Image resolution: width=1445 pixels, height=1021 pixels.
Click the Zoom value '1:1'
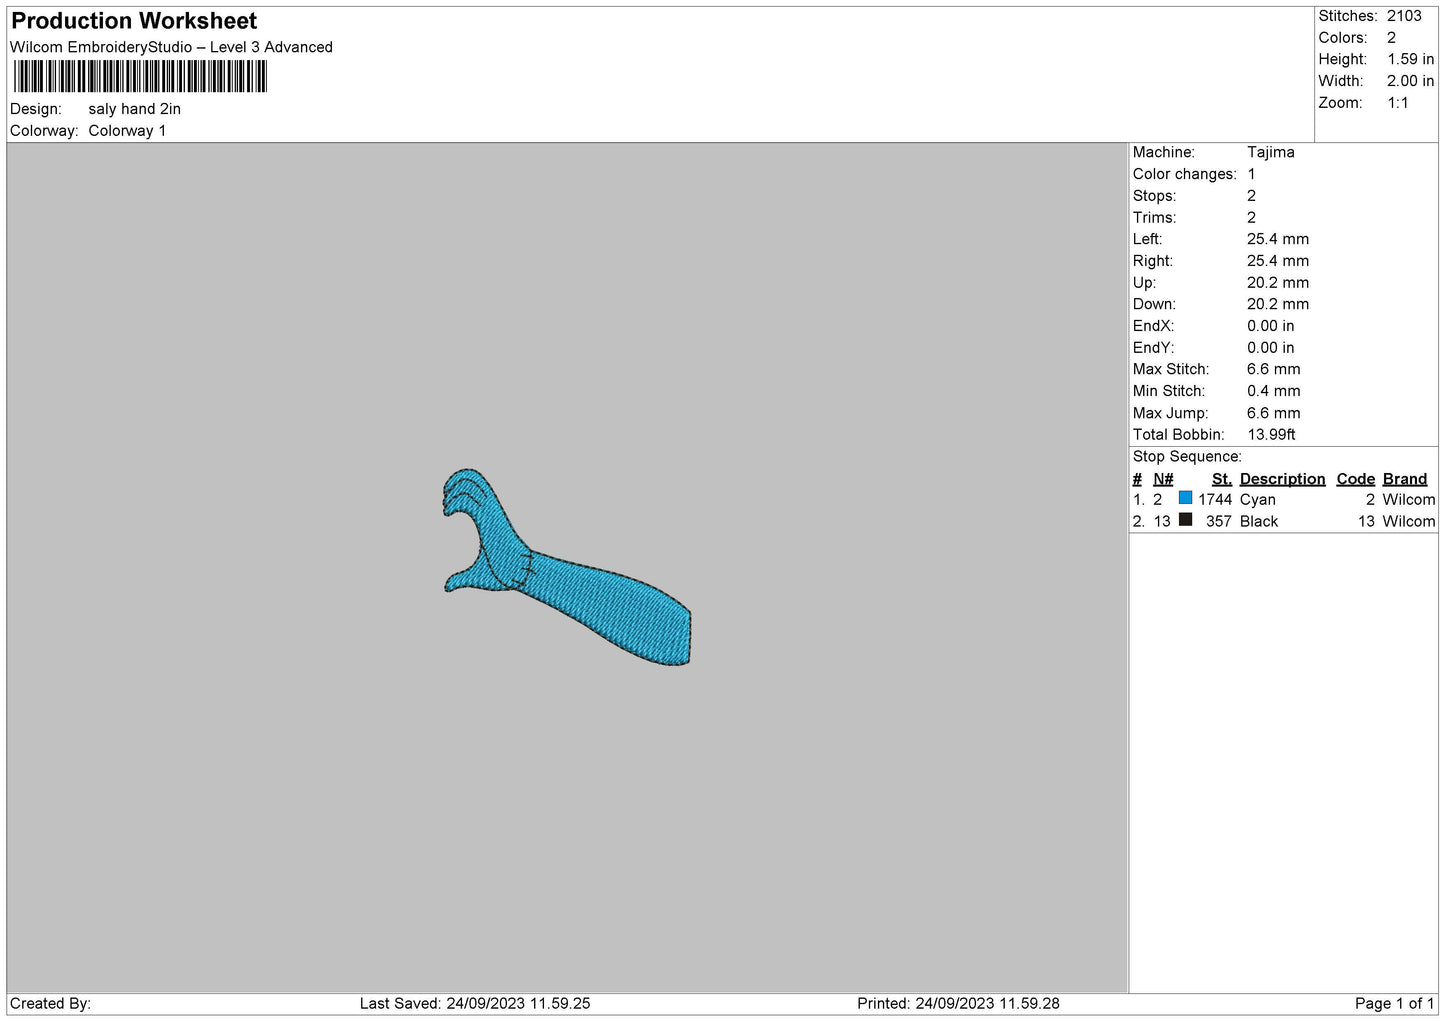(1397, 103)
